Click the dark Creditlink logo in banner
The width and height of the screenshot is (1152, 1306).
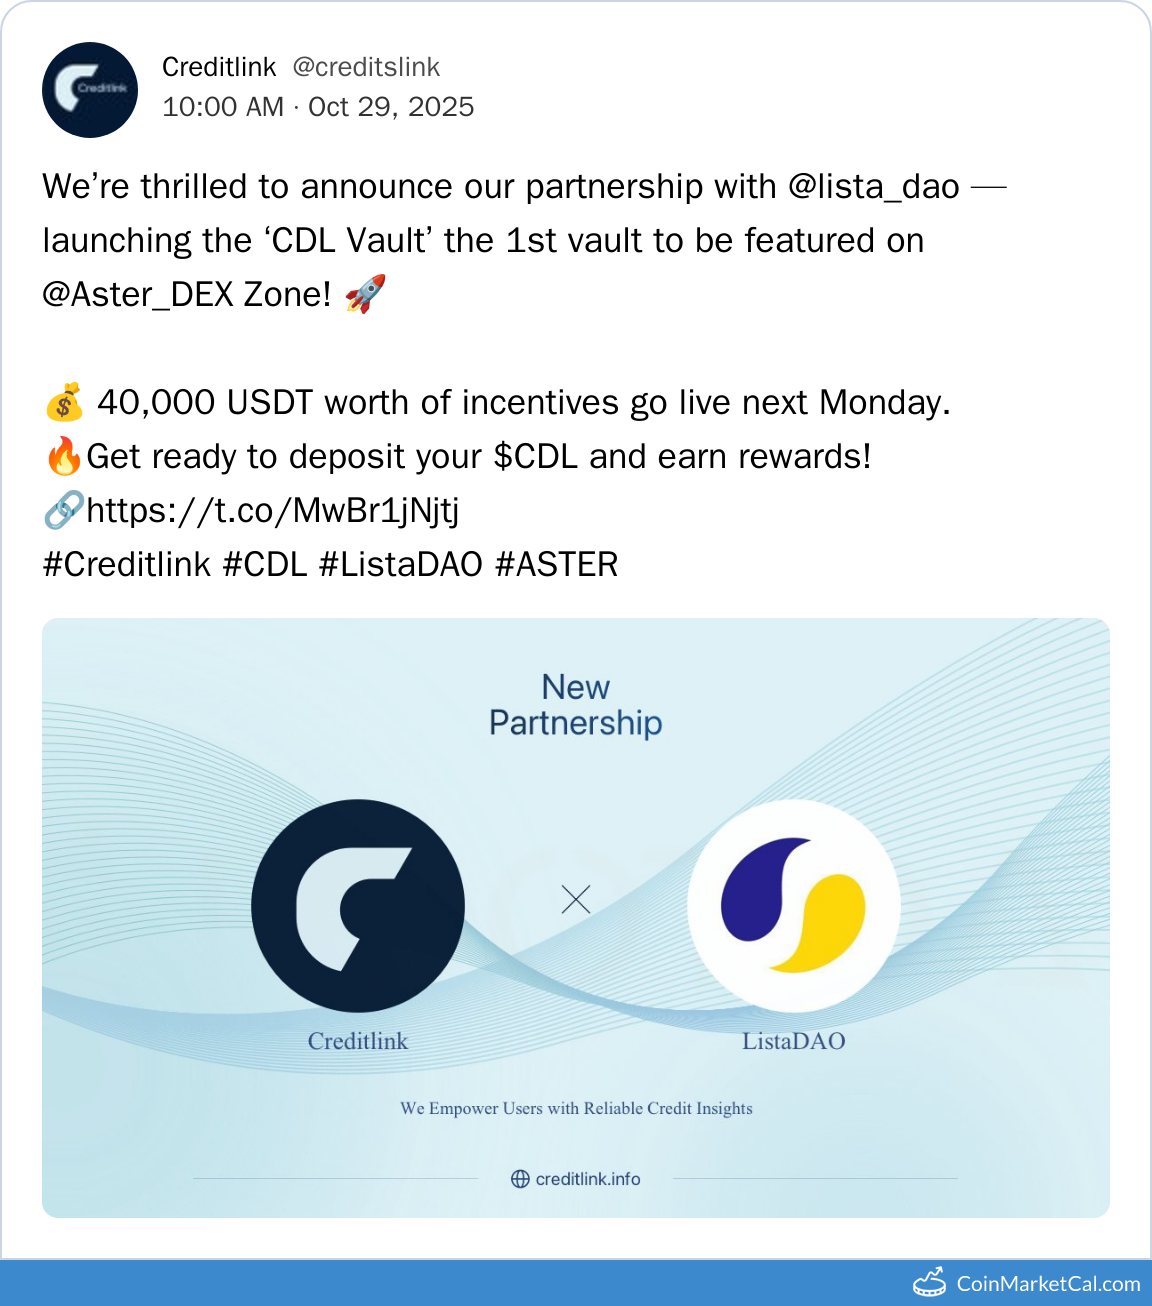click(x=358, y=906)
